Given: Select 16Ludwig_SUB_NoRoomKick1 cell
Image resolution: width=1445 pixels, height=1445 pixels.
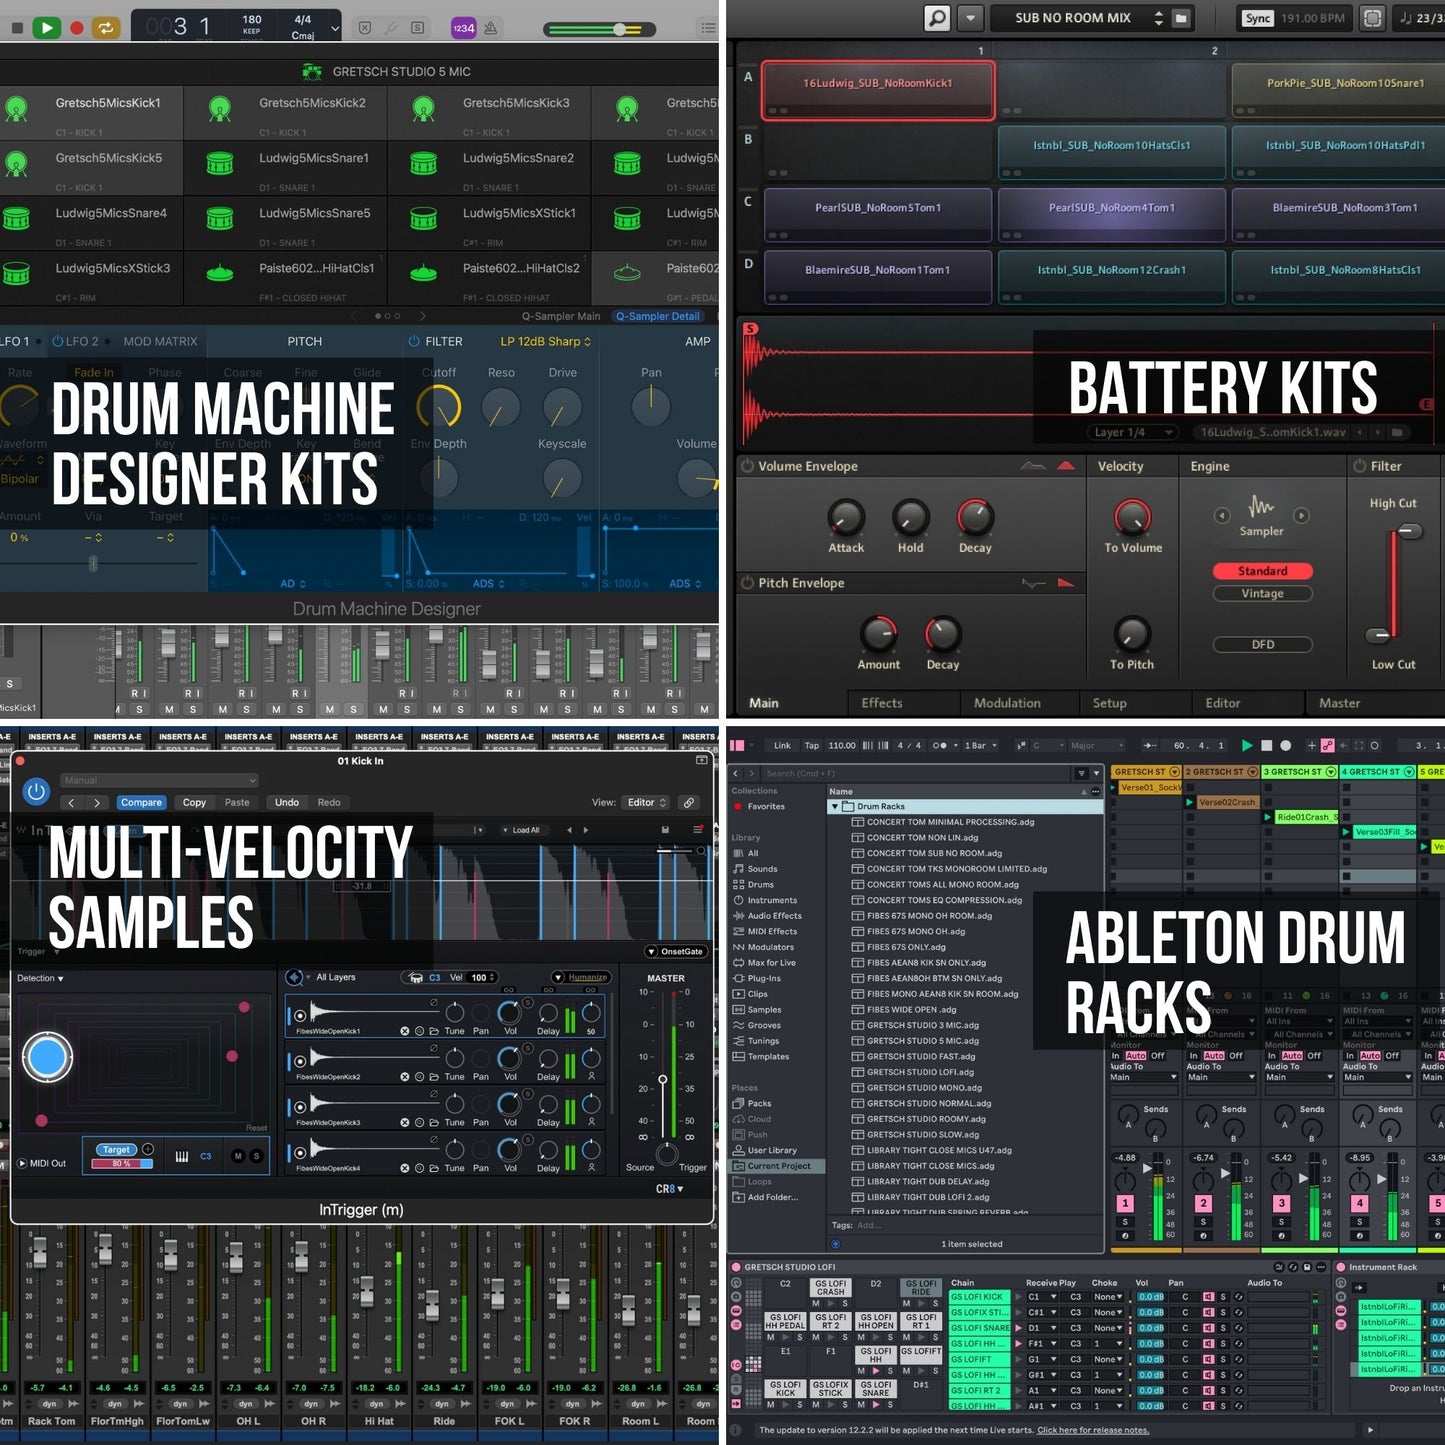Looking at the screenshot, I should (x=878, y=90).
